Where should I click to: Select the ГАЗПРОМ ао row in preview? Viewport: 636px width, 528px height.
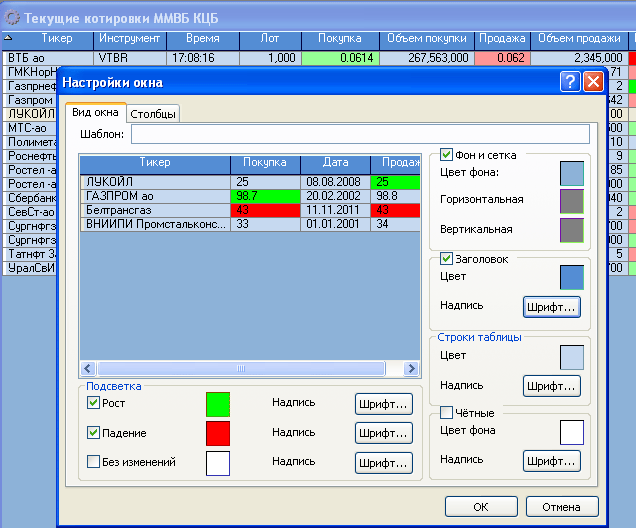point(250,196)
